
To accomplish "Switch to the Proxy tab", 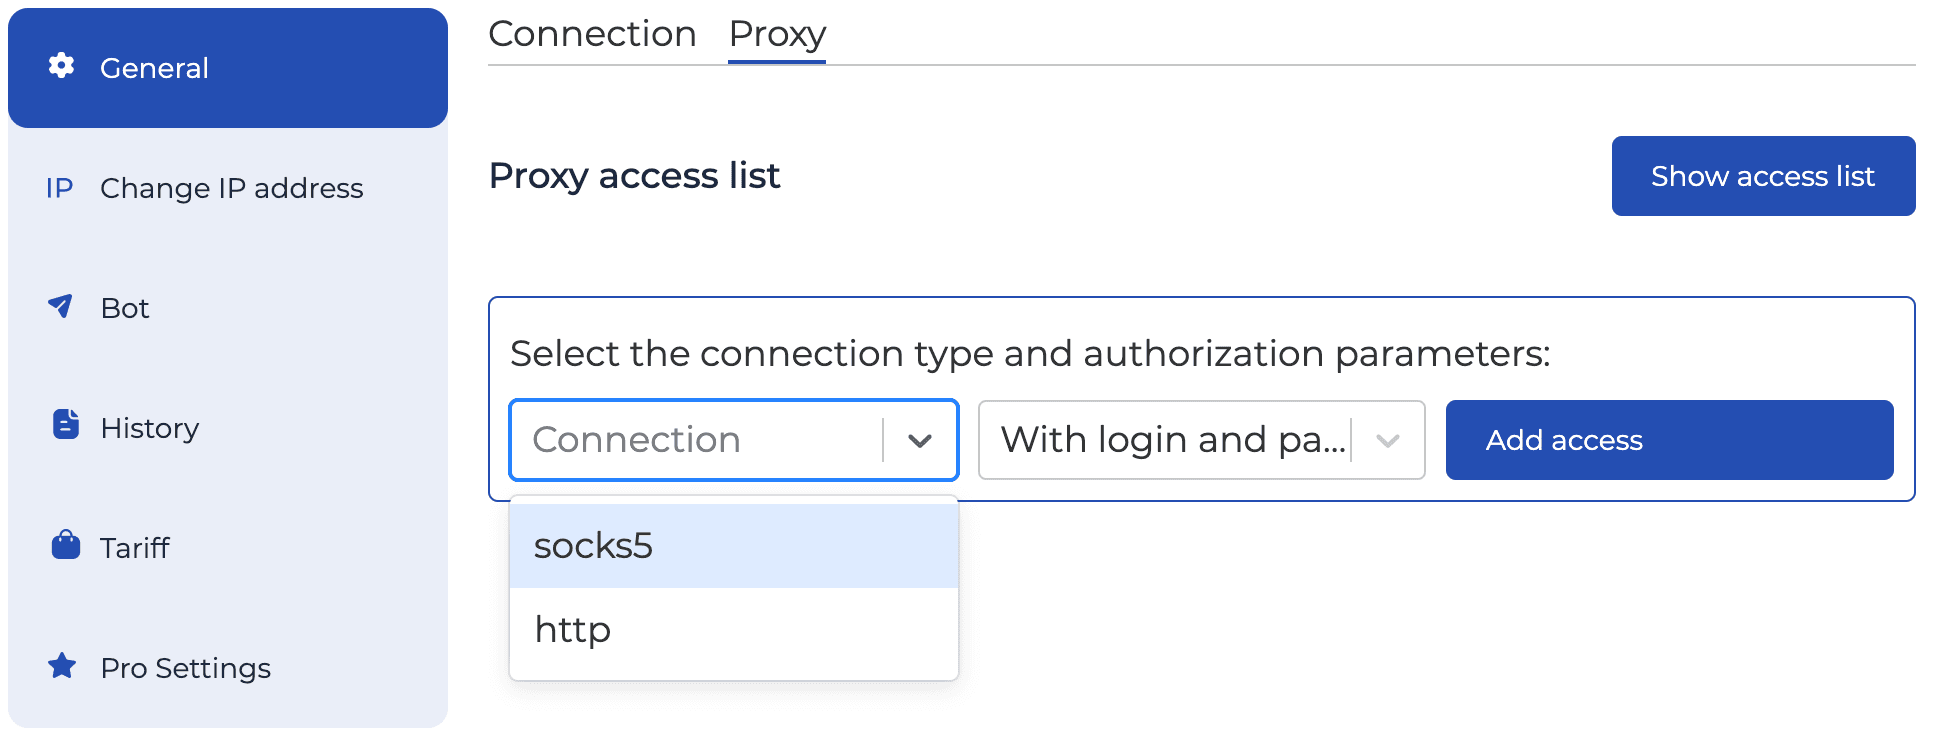I will pyautogui.click(x=776, y=33).
